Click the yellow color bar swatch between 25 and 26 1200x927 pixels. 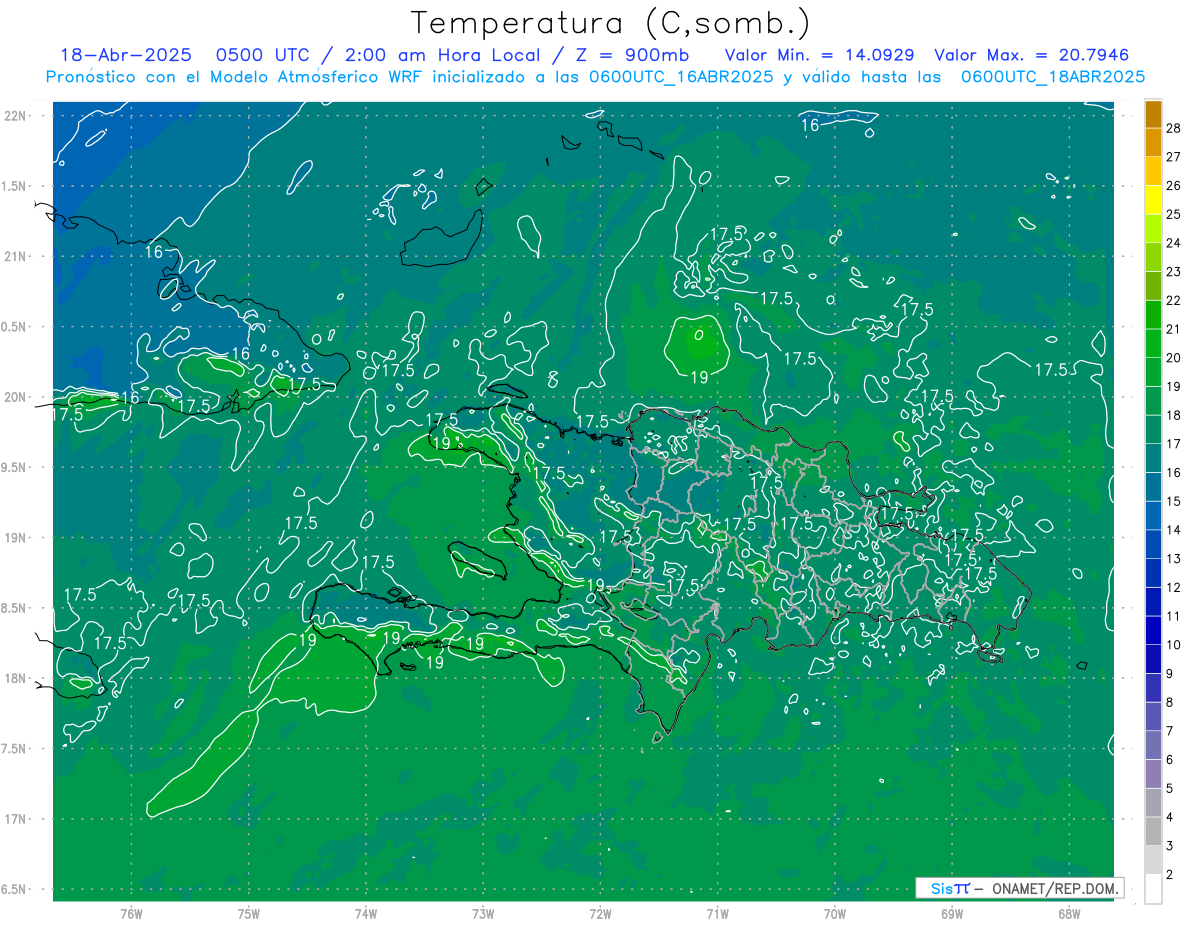pyautogui.click(x=1153, y=200)
